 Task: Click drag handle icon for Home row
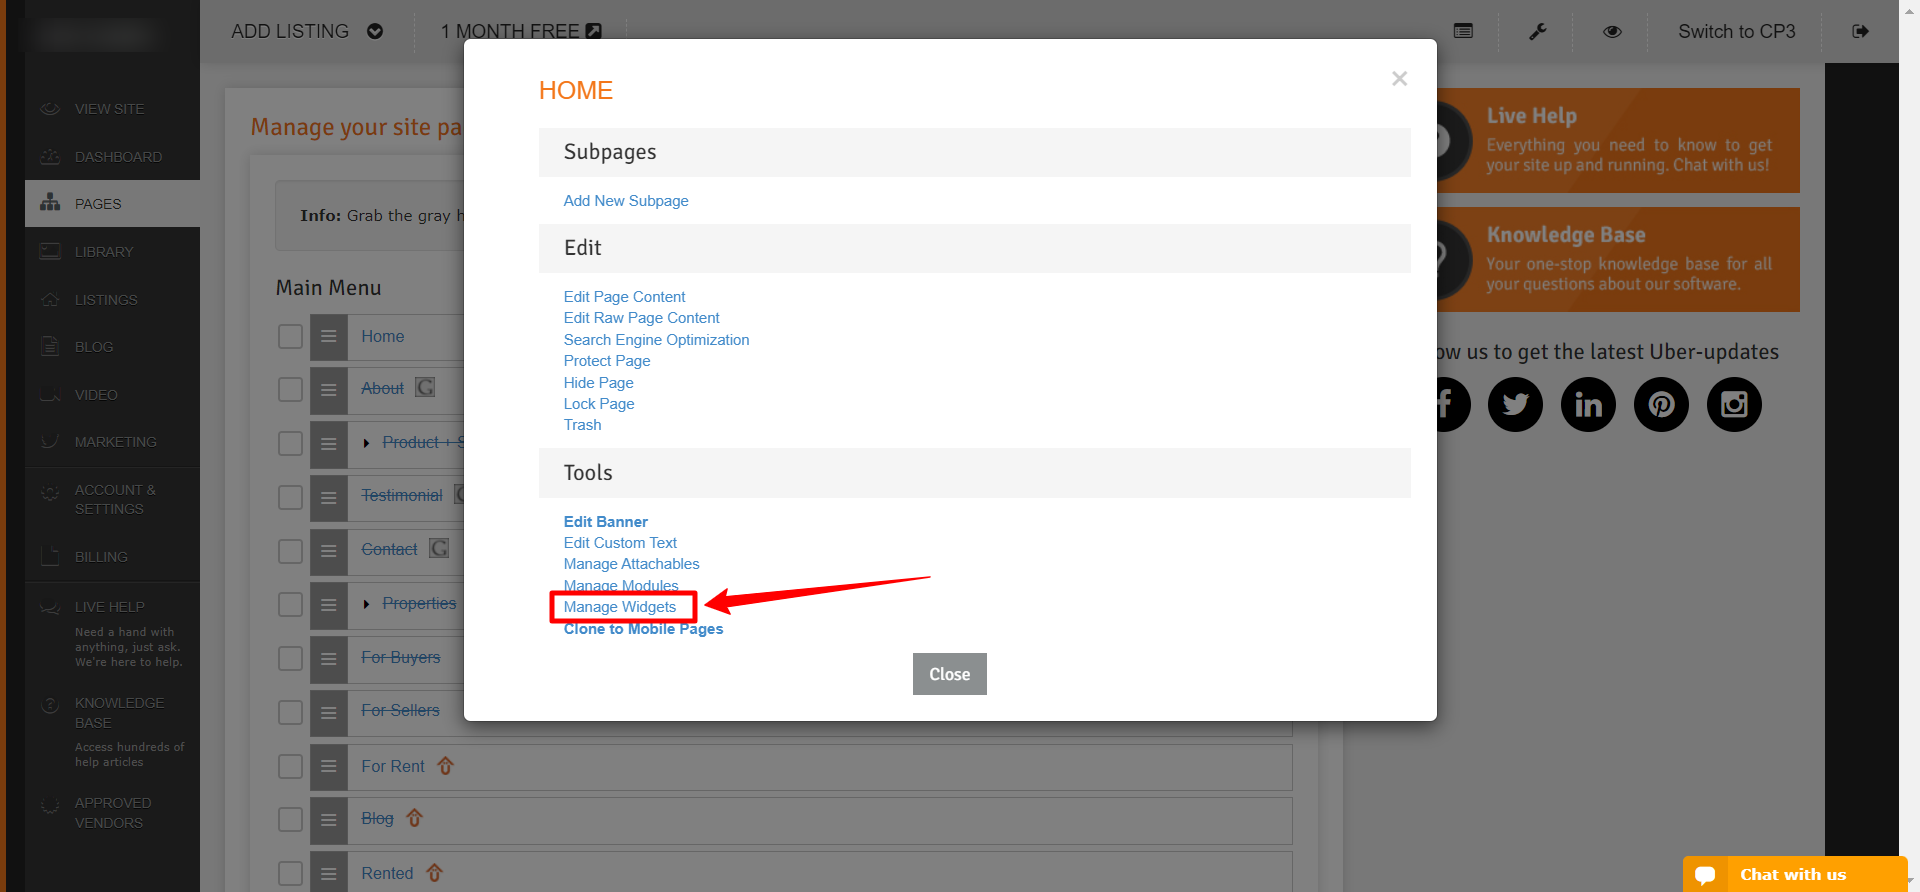coord(328,337)
